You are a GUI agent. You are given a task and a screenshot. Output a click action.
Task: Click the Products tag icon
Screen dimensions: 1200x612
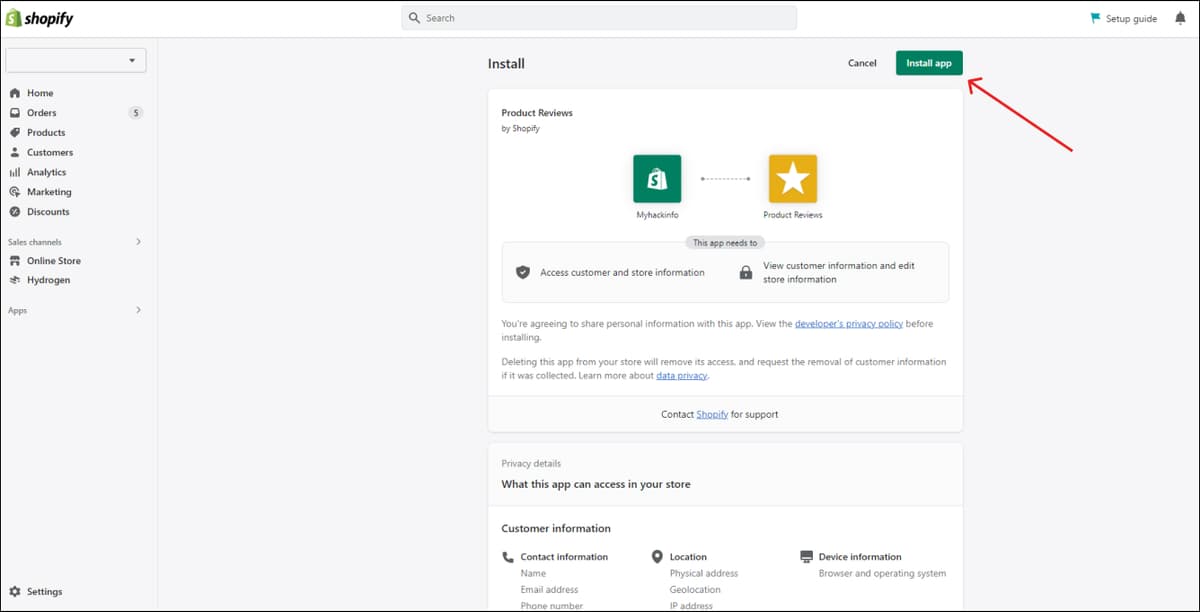(x=15, y=133)
